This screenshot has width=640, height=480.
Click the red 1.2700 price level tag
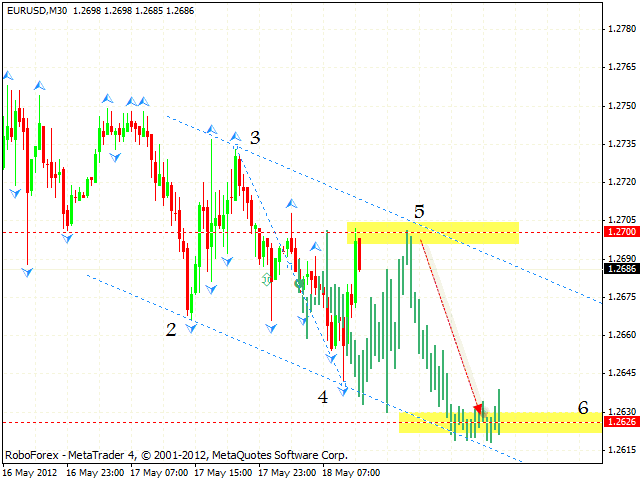(621, 232)
